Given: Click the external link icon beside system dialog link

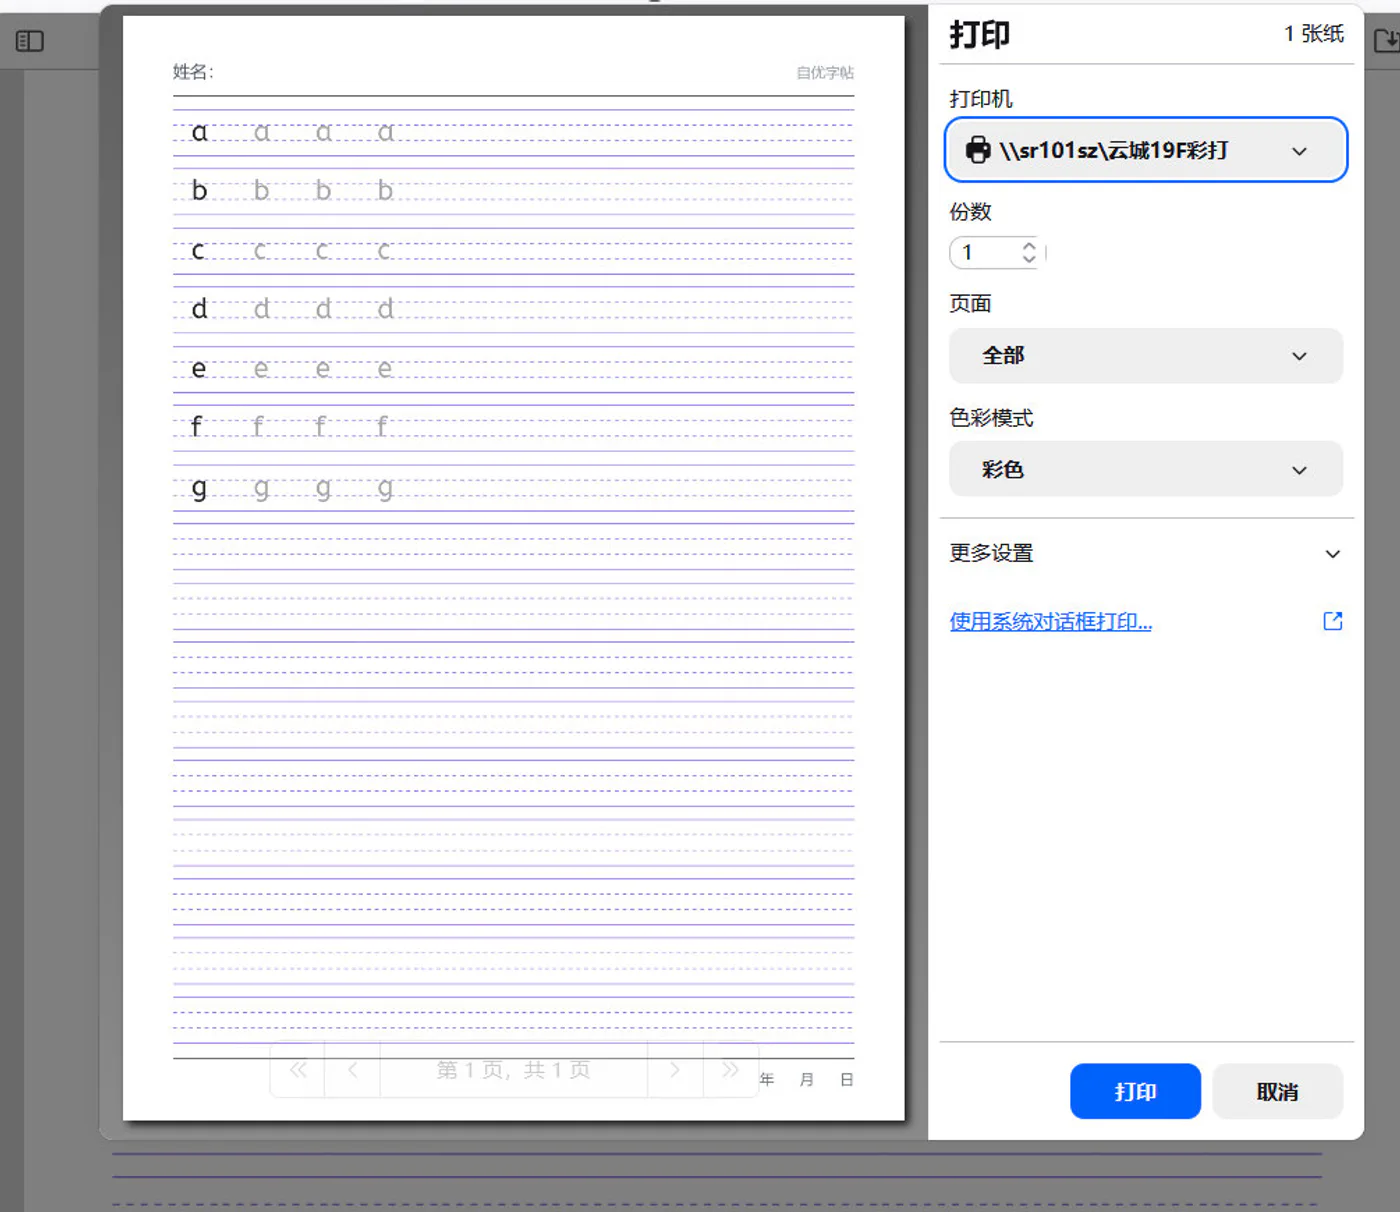Looking at the screenshot, I should (x=1333, y=621).
